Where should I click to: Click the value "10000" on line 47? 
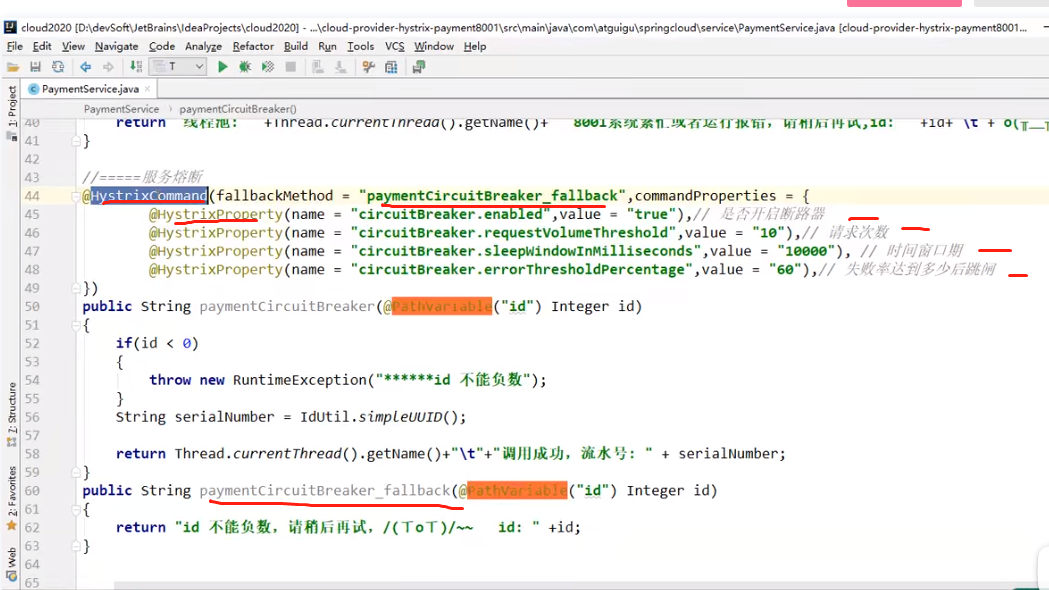806,252
